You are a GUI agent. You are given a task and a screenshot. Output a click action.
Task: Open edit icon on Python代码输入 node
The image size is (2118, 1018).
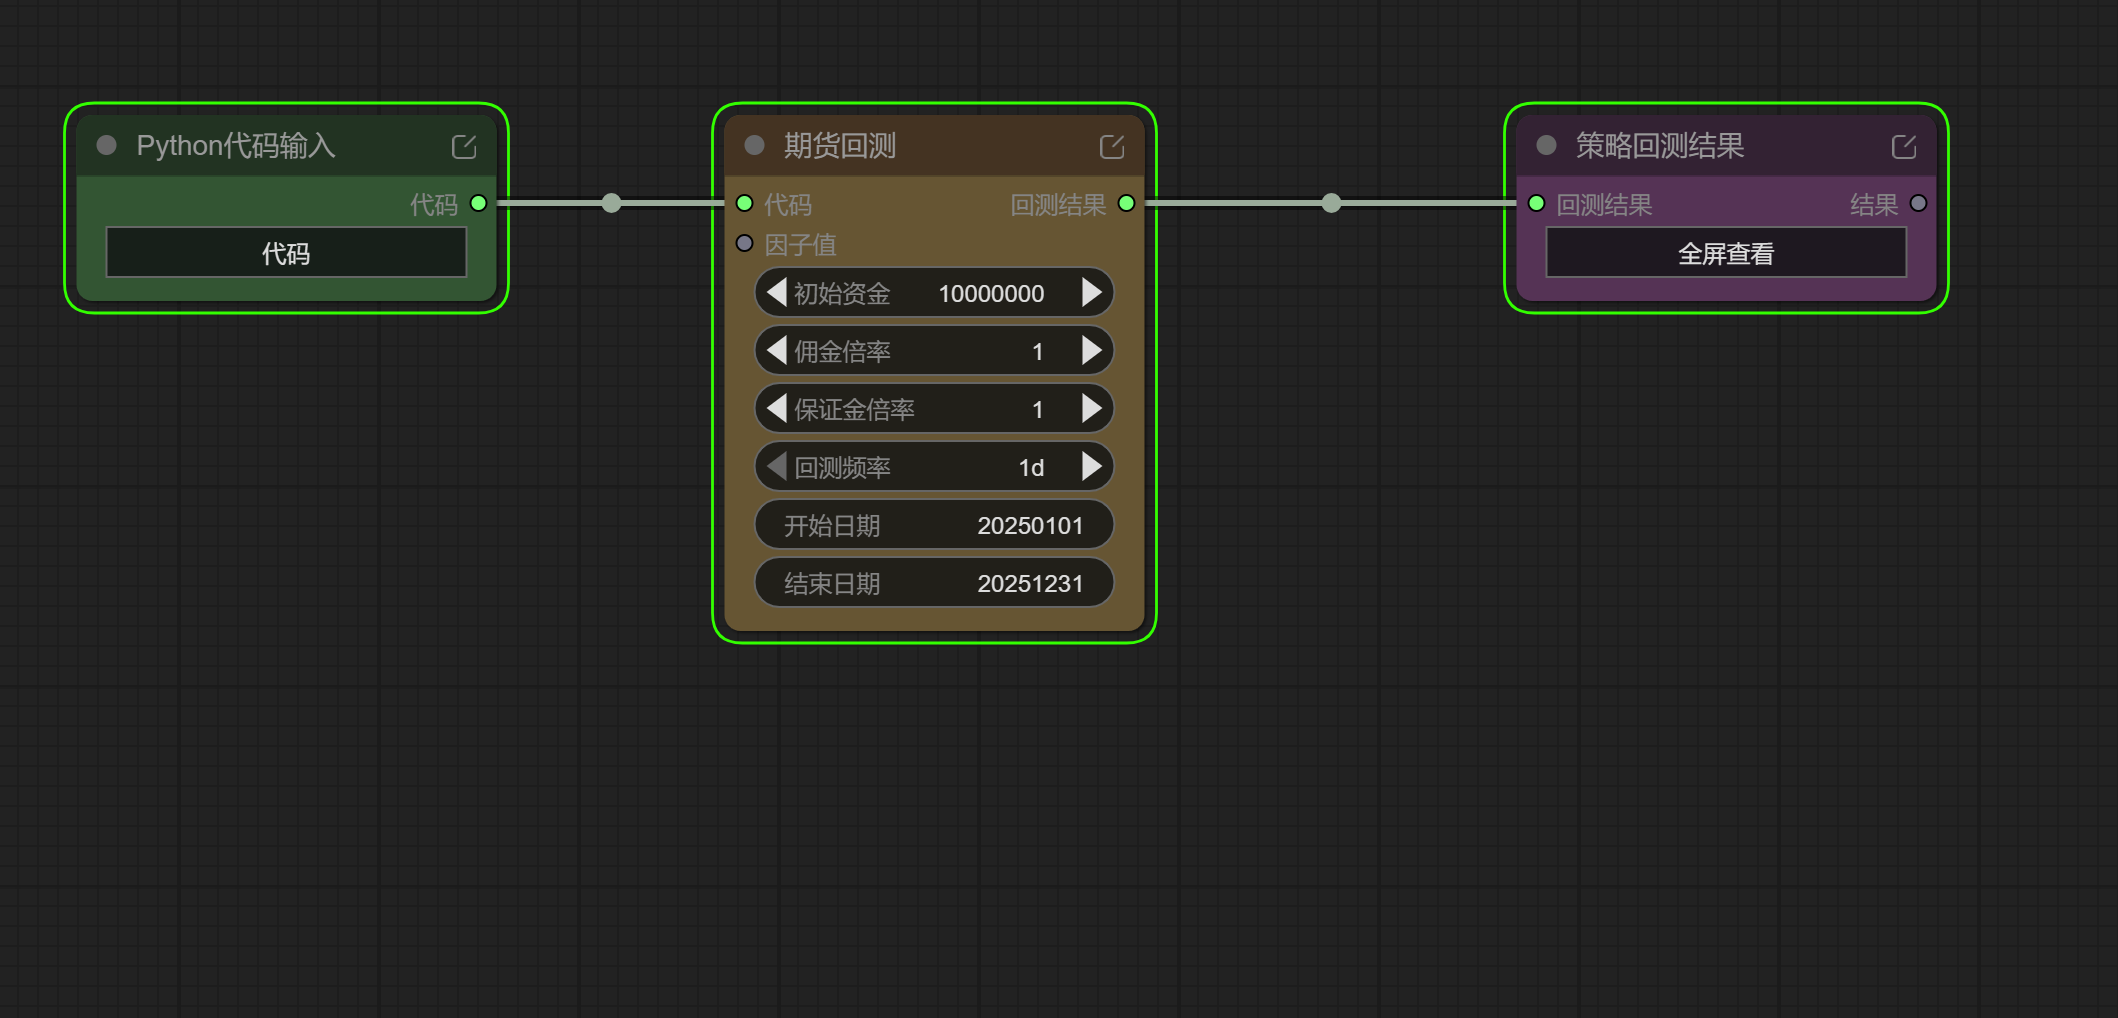[x=464, y=147]
